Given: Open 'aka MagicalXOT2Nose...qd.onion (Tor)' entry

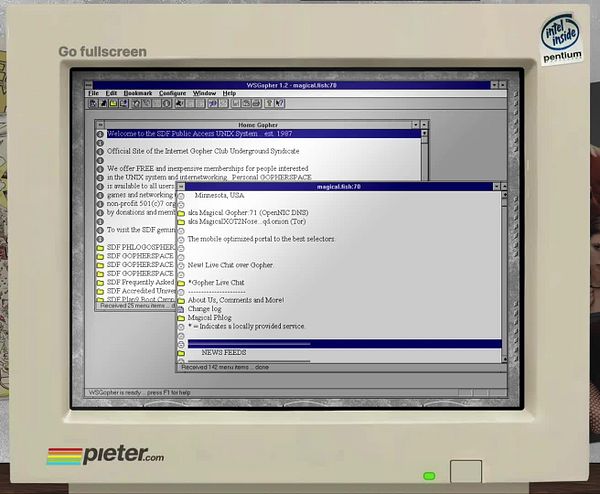Looking at the screenshot, I should click(x=246, y=222).
